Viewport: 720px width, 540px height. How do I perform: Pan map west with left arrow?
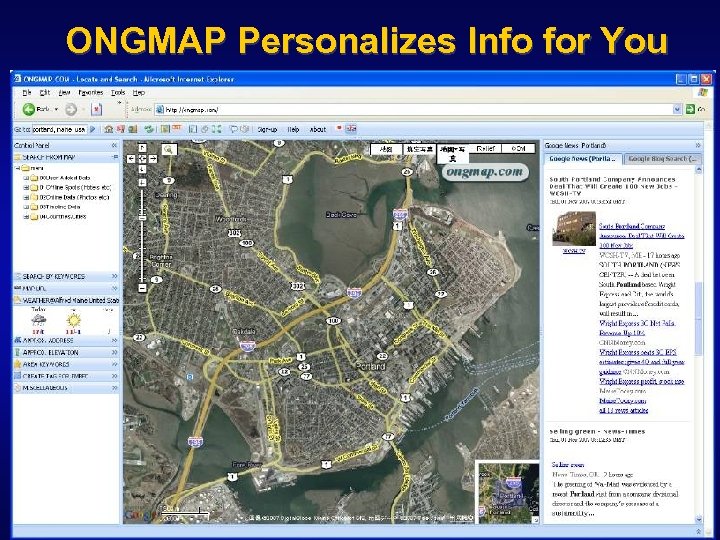pos(131,159)
